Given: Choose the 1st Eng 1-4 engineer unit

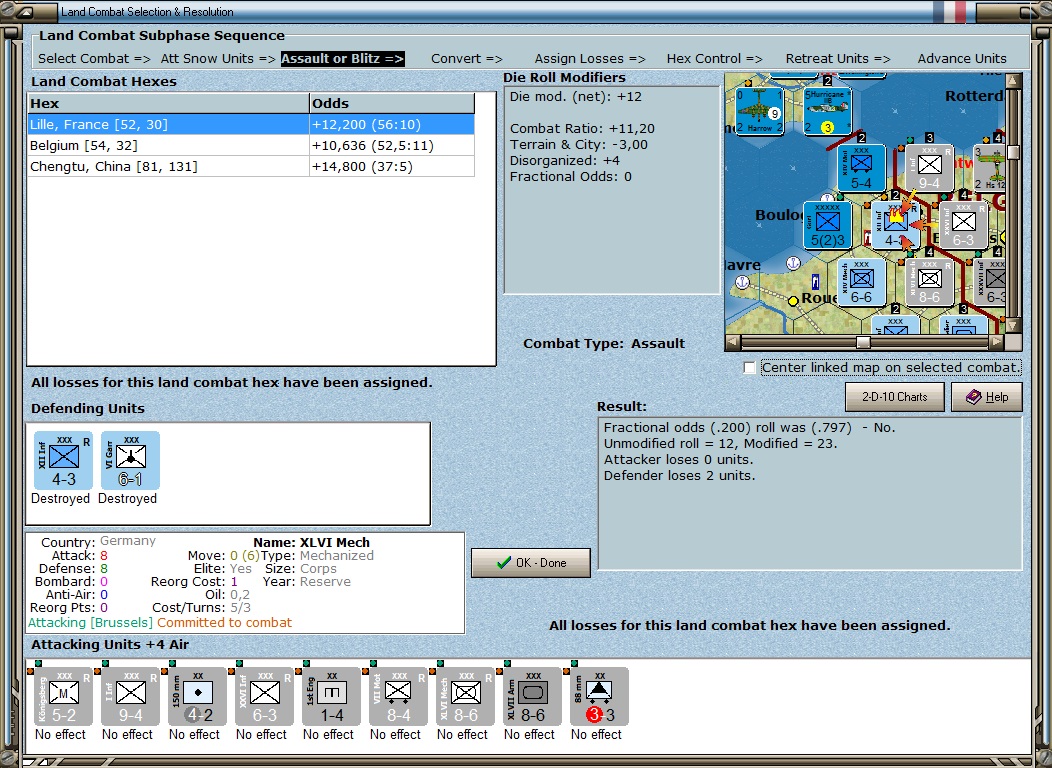Looking at the screenshot, I should tap(331, 696).
